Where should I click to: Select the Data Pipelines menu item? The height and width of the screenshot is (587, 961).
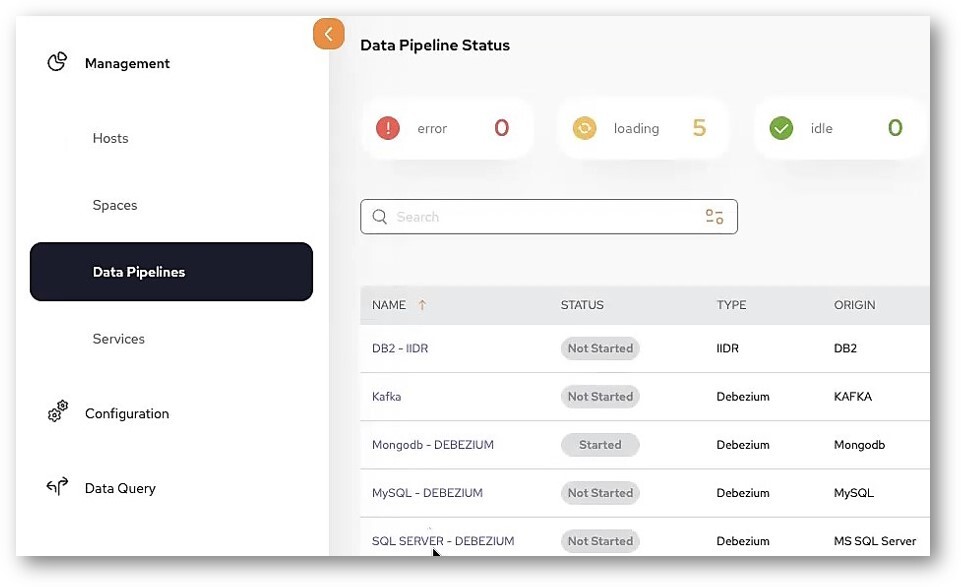(x=171, y=271)
